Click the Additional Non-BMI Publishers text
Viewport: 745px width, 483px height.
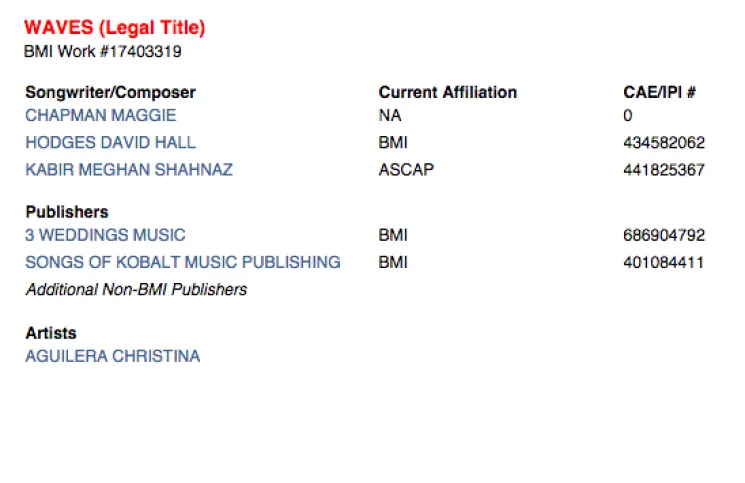pos(136,290)
